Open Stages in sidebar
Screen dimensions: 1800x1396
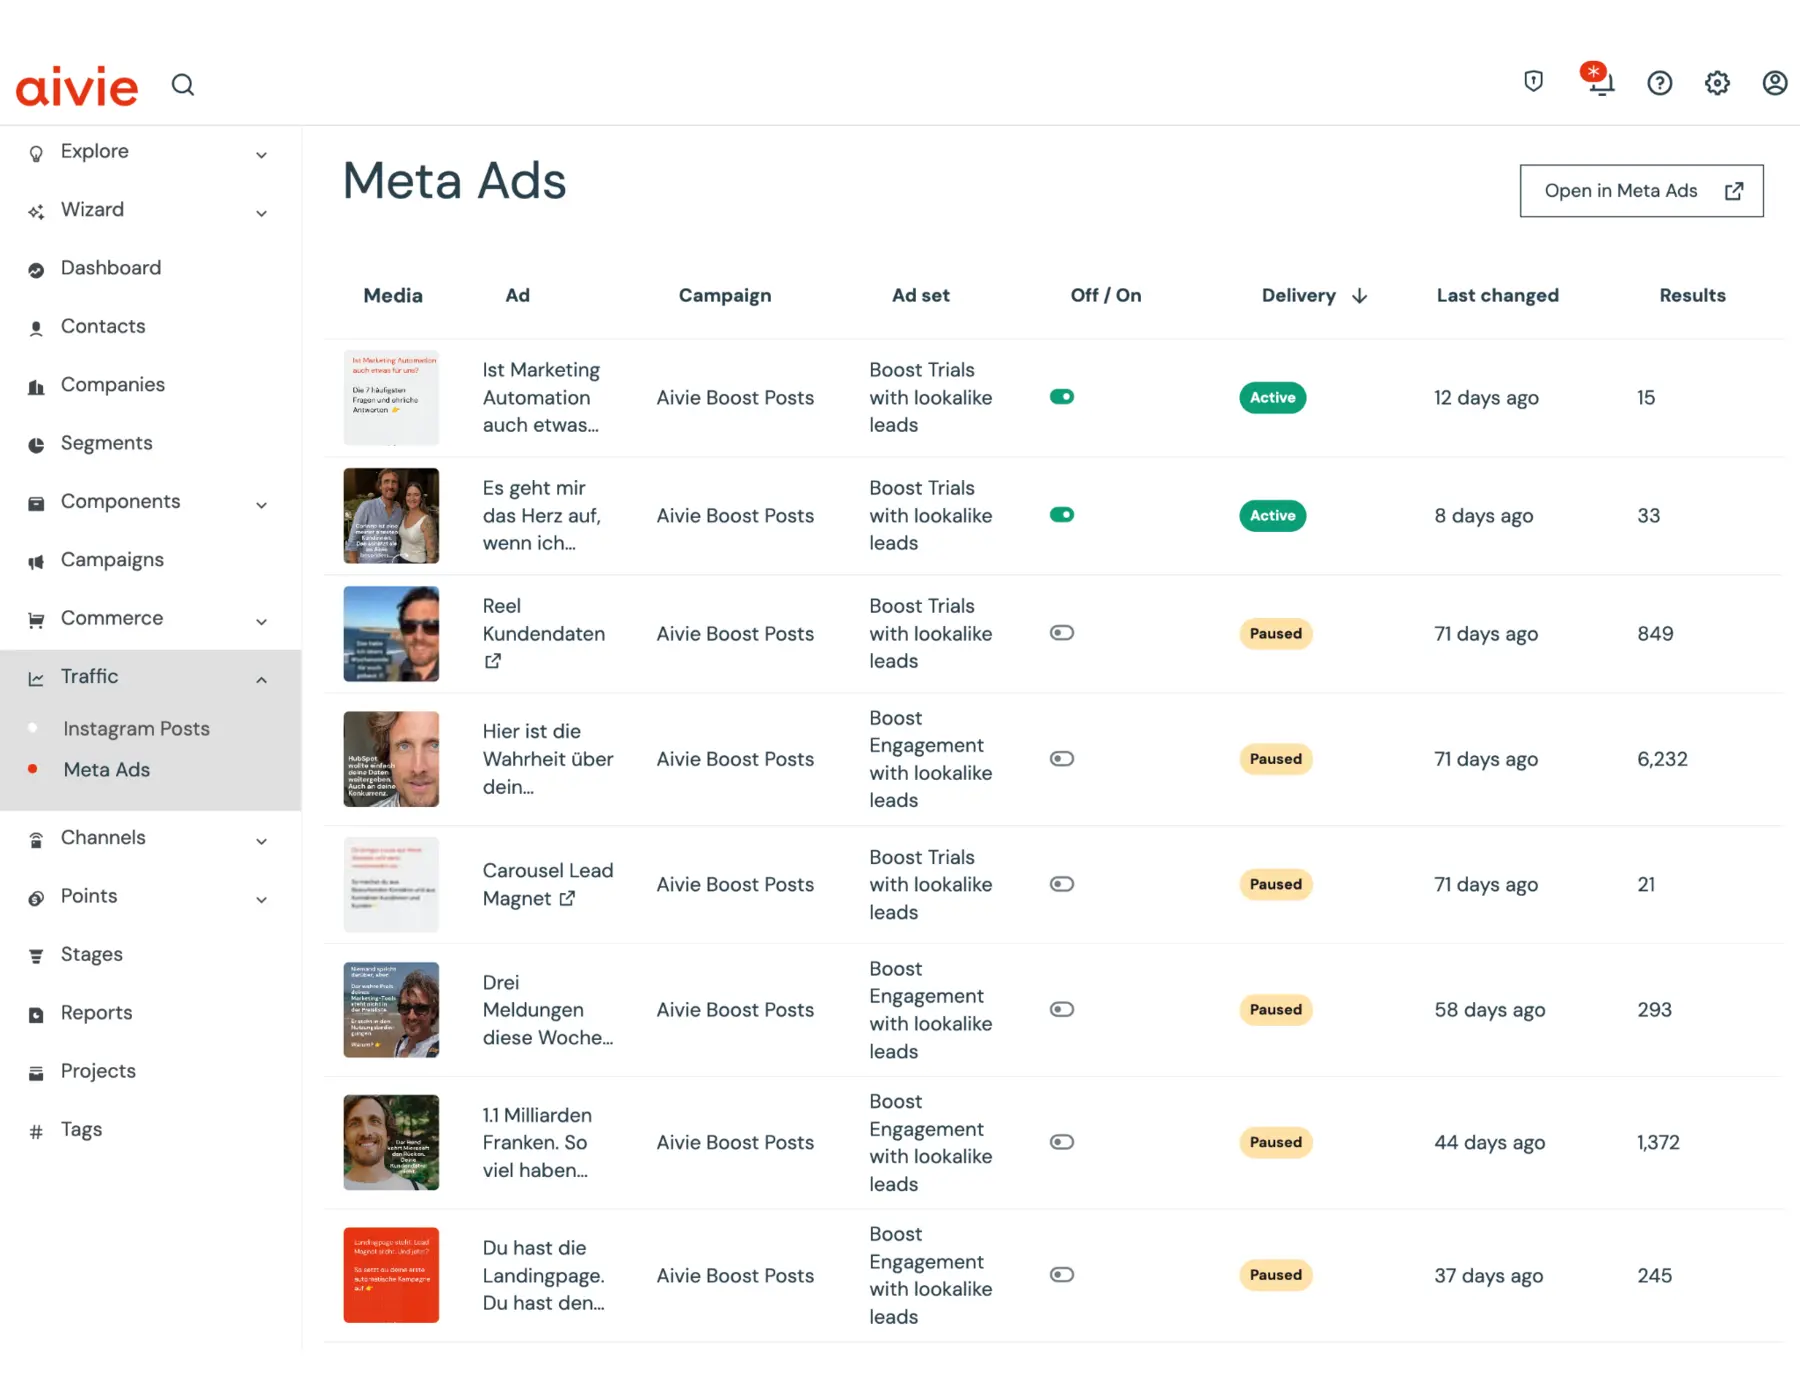[x=91, y=955]
